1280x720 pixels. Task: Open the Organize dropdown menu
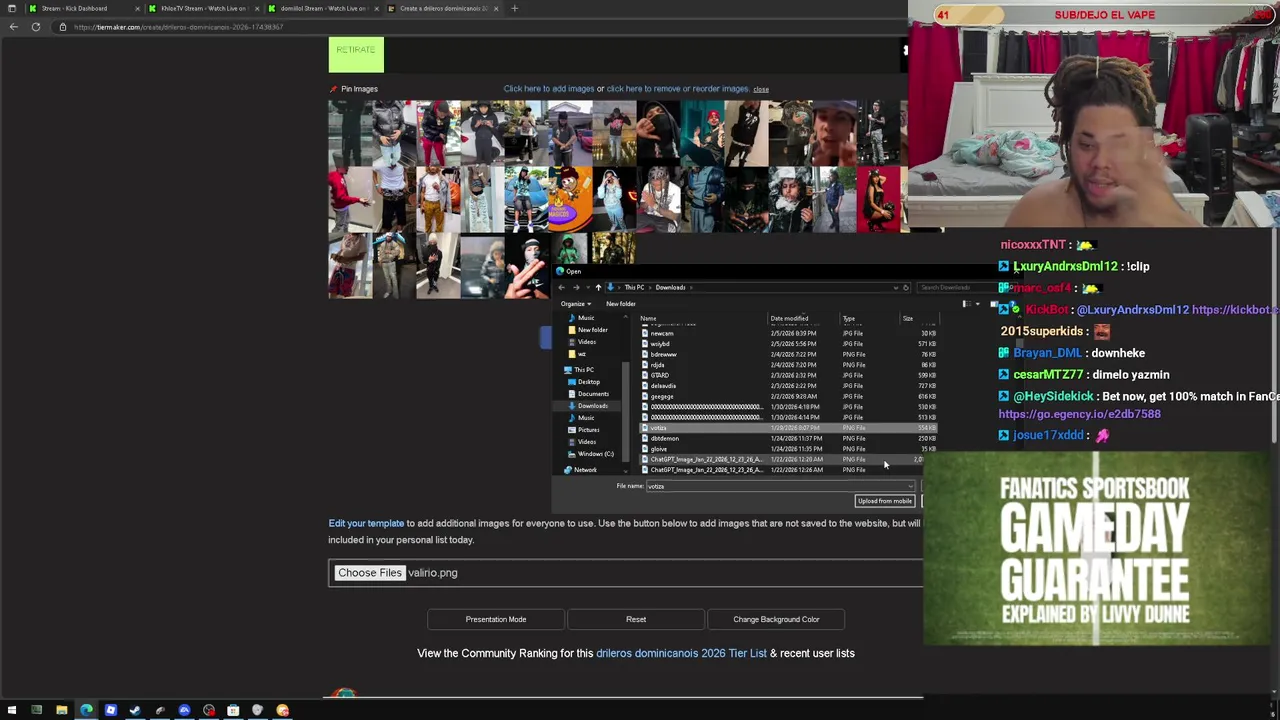click(575, 304)
